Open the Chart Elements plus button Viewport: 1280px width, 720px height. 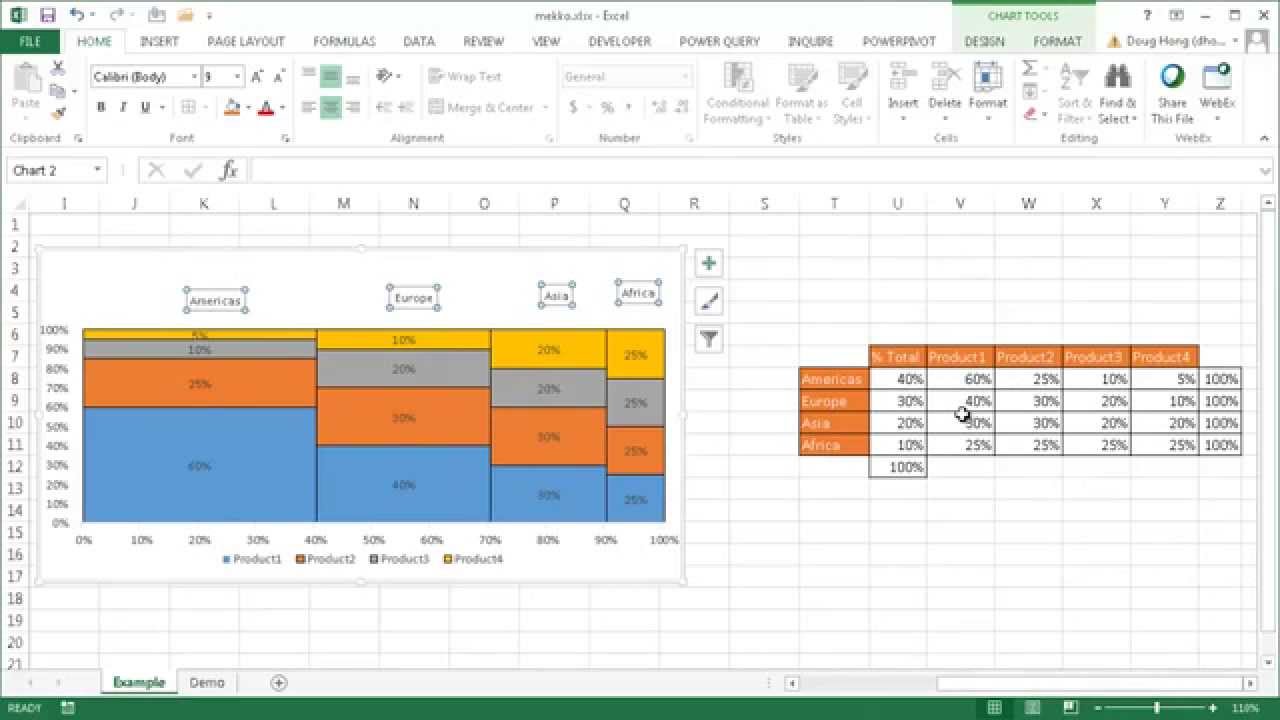(x=708, y=263)
